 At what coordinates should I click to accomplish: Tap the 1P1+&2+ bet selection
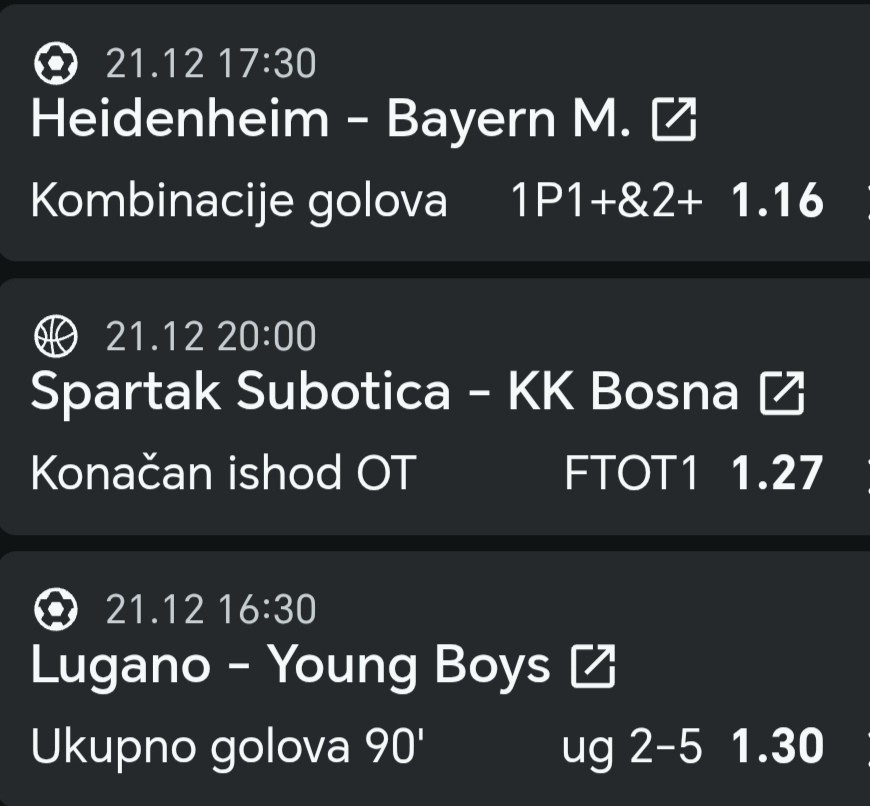pos(607,202)
